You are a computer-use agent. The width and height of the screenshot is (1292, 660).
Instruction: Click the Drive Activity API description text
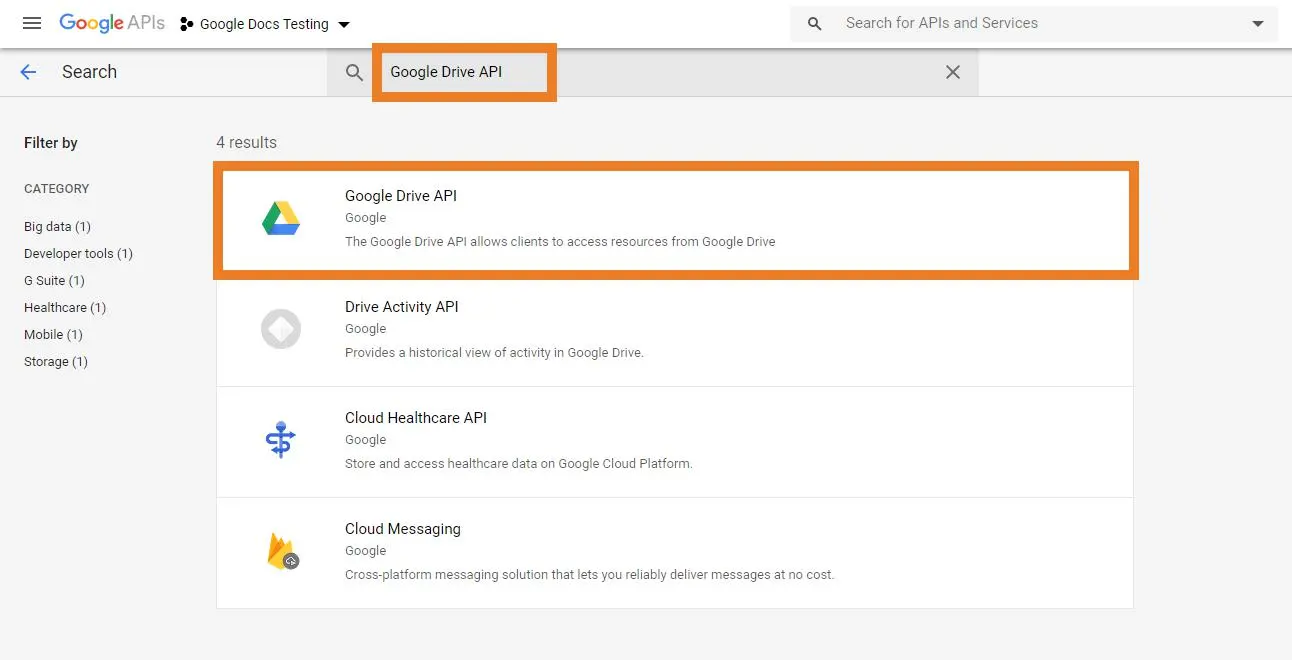click(494, 352)
